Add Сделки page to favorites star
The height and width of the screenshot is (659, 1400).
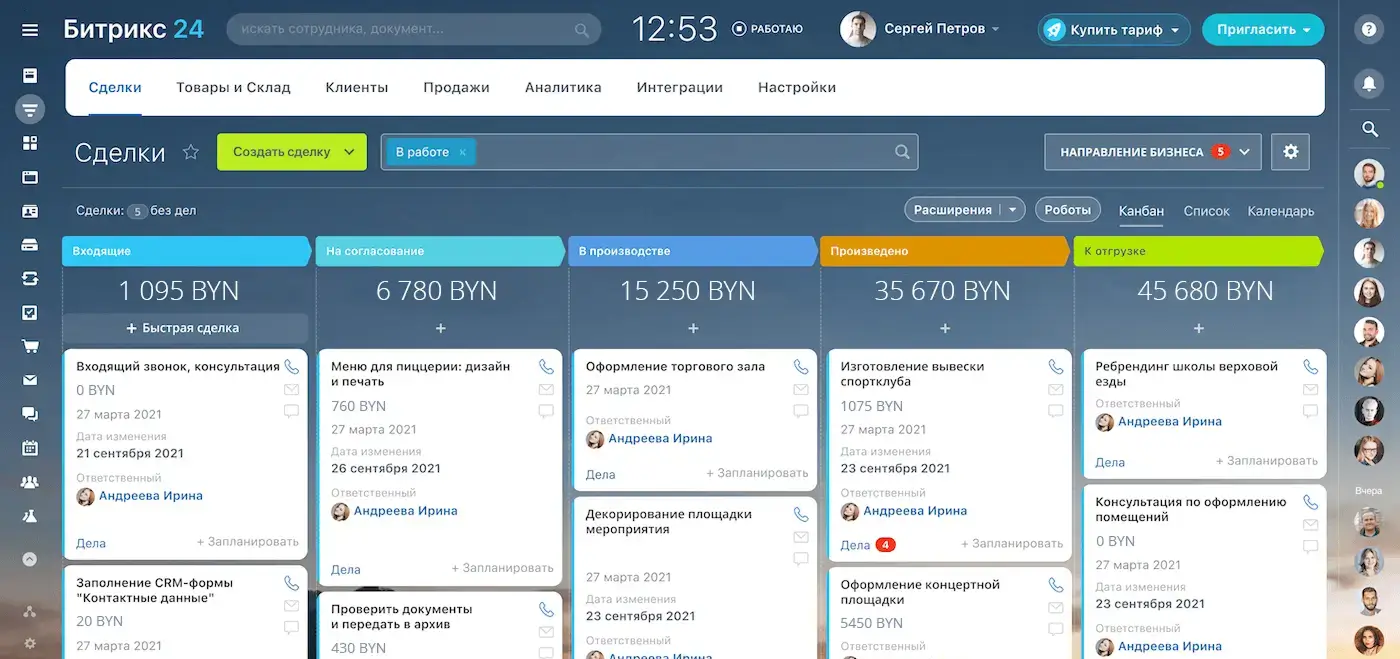pos(191,152)
